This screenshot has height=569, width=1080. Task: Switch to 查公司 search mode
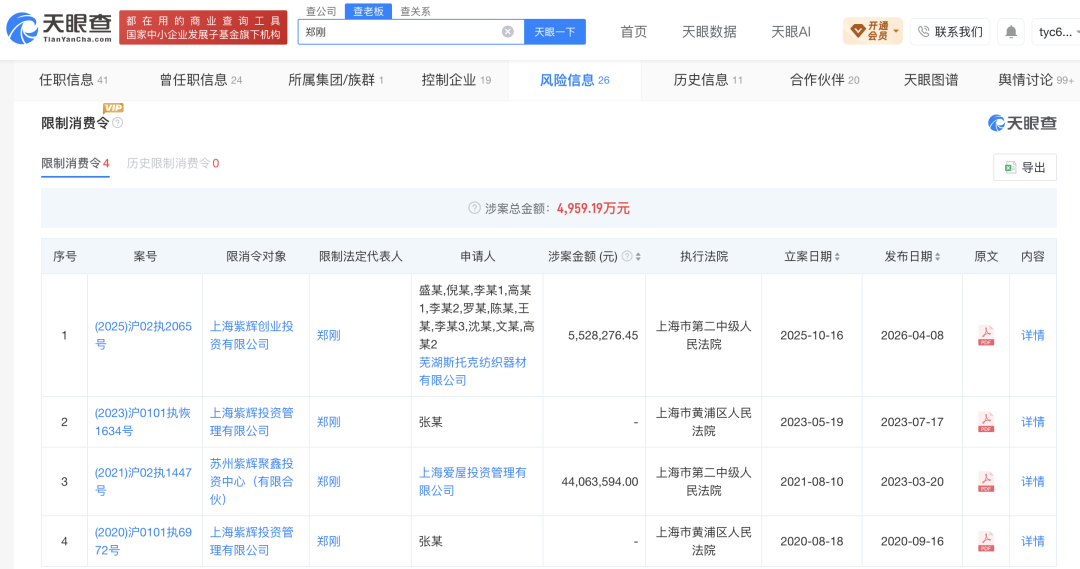tap(321, 11)
